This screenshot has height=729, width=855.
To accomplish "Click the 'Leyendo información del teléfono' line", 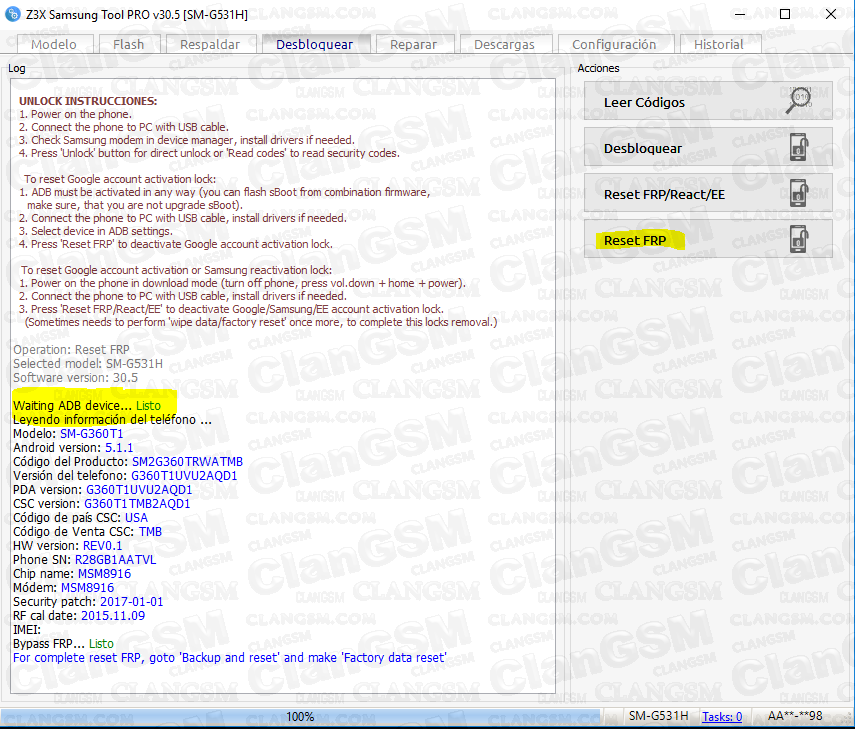I will (x=112, y=419).
